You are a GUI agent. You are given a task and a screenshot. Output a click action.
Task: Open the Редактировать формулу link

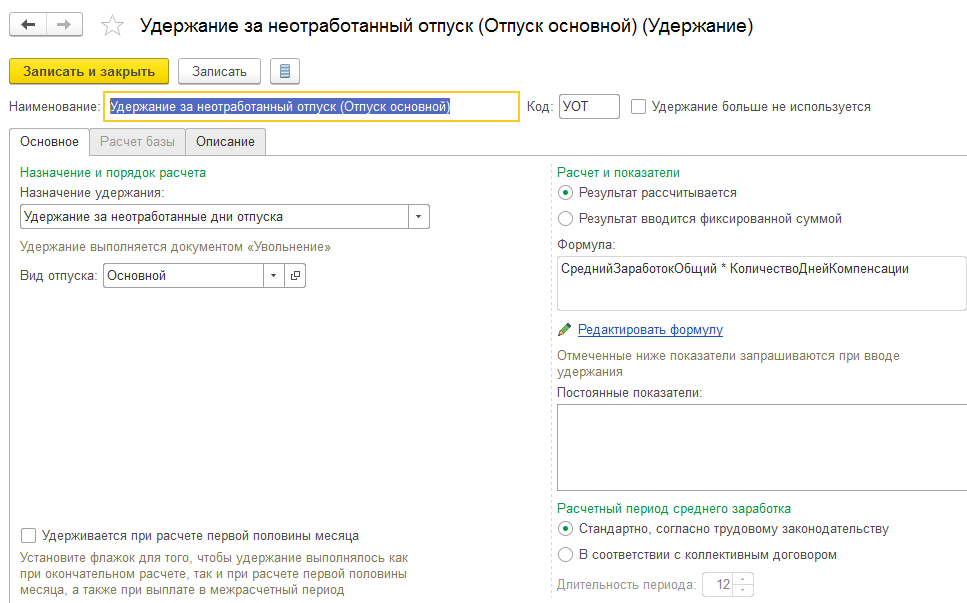pos(650,330)
